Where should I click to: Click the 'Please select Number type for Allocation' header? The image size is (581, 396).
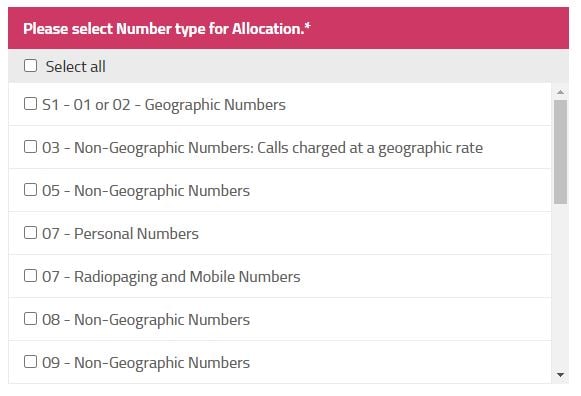pos(288,28)
